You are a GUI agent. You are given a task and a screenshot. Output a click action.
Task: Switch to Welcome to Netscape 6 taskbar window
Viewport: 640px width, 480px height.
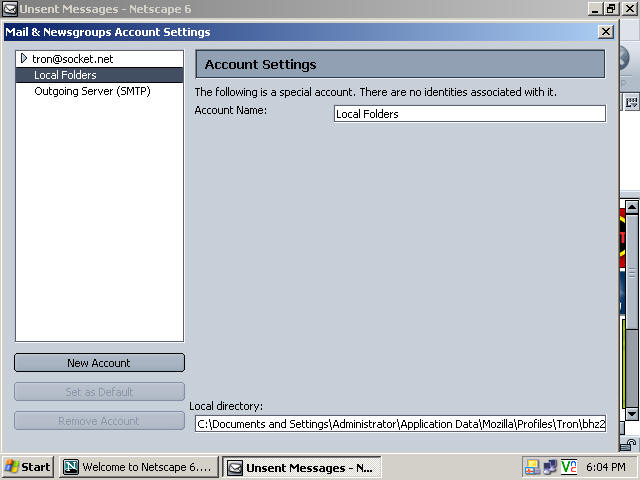[139, 467]
